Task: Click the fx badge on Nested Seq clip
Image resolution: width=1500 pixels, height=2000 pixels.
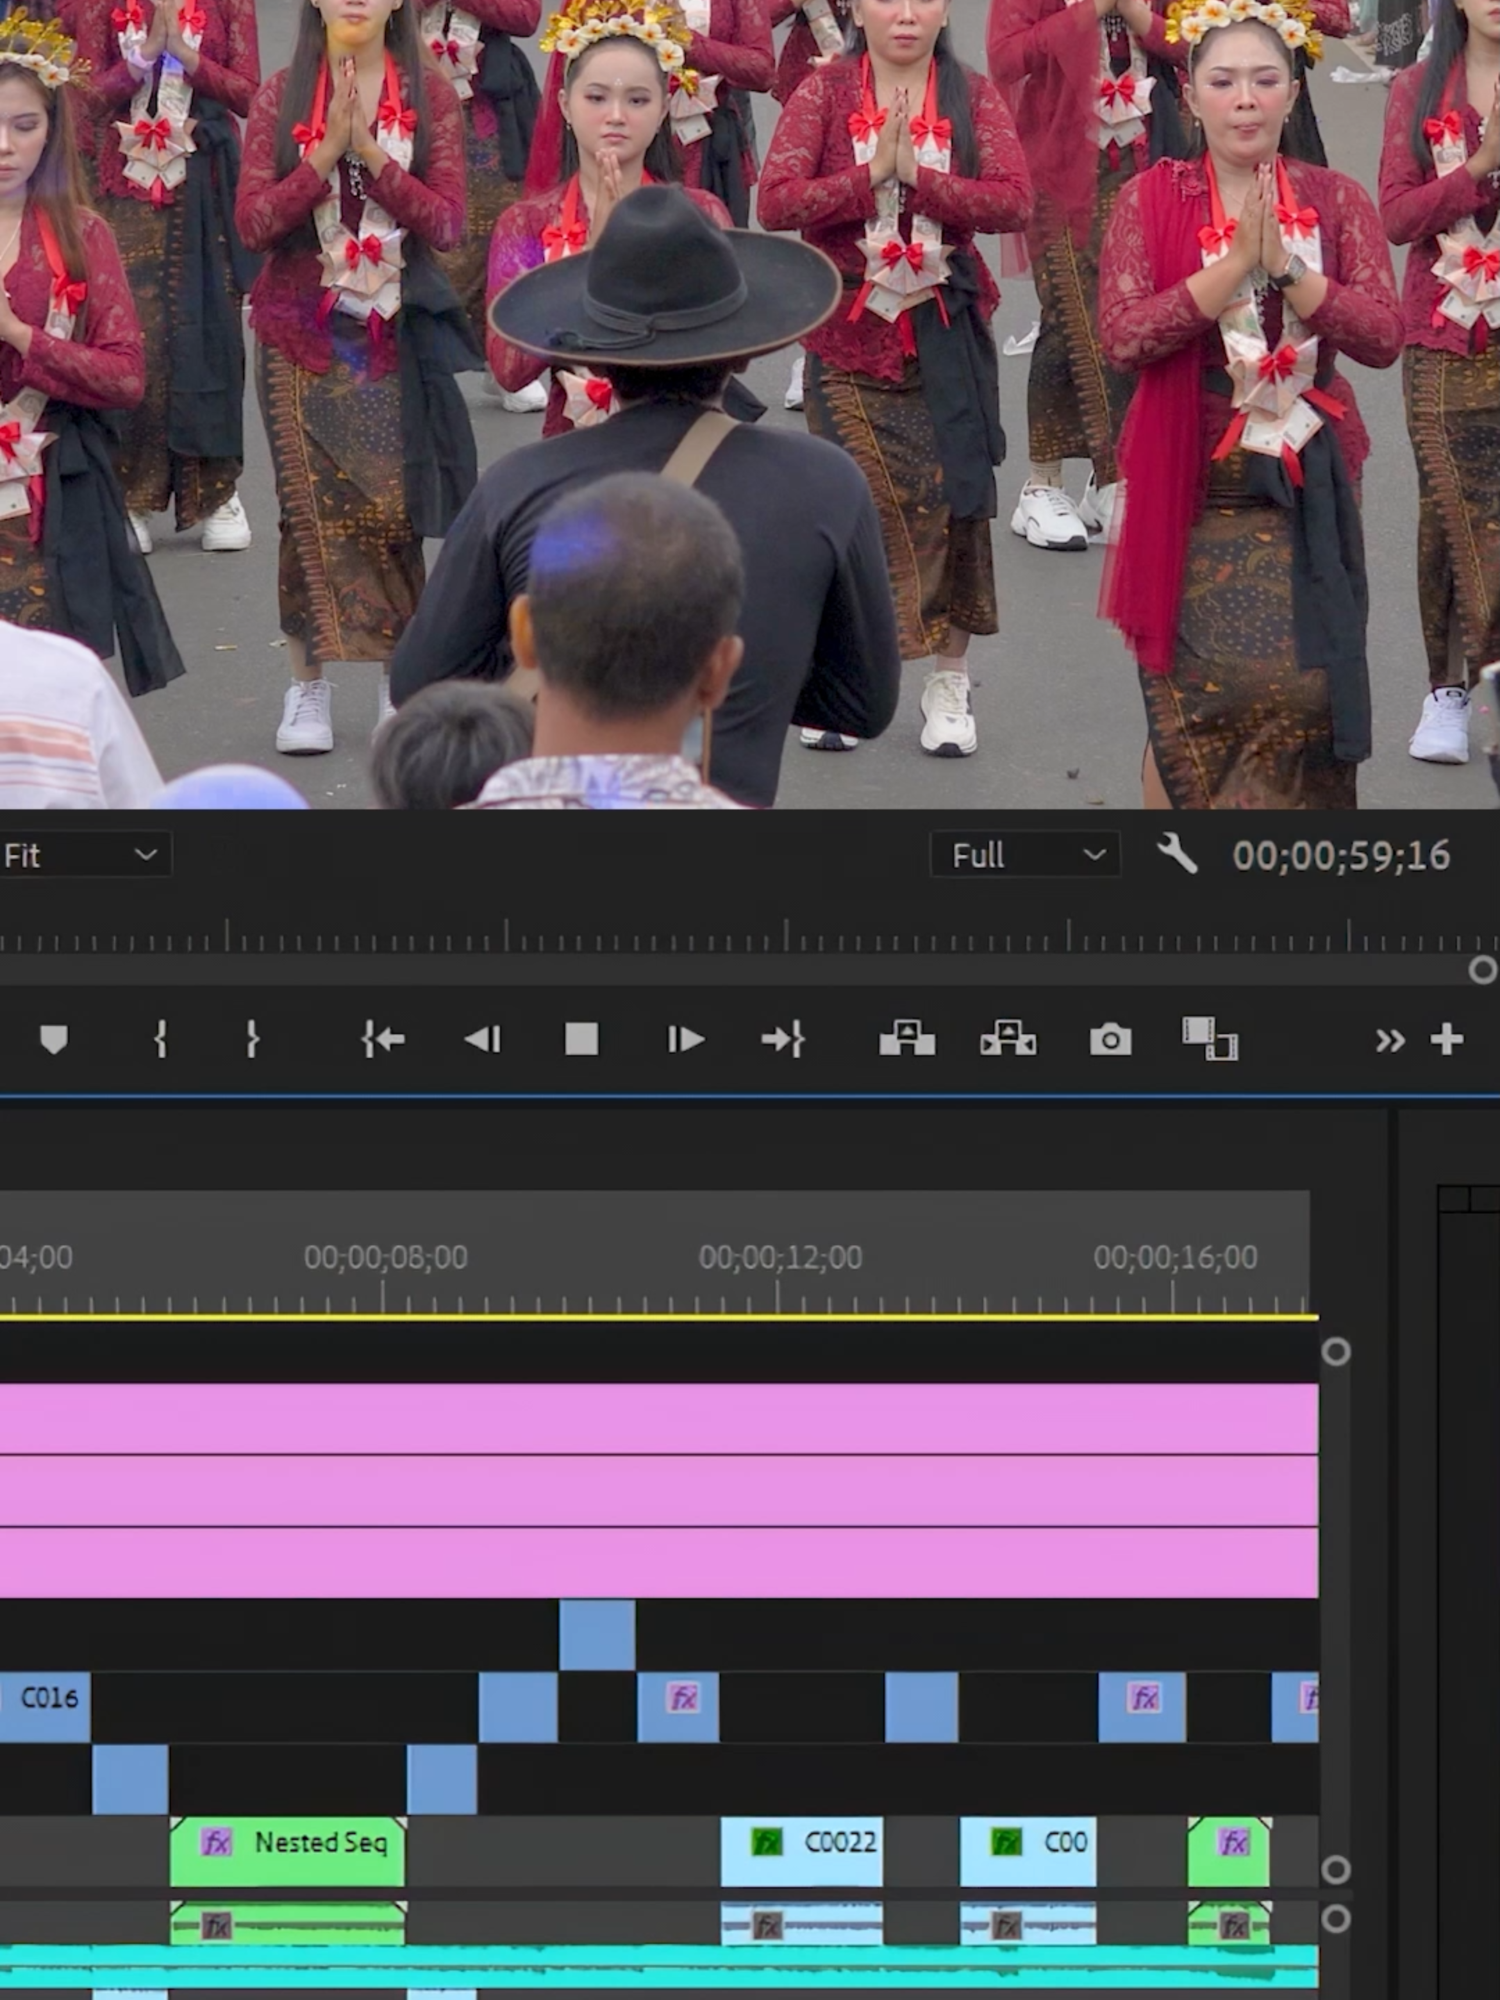Action: pyautogui.click(x=216, y=1842)
